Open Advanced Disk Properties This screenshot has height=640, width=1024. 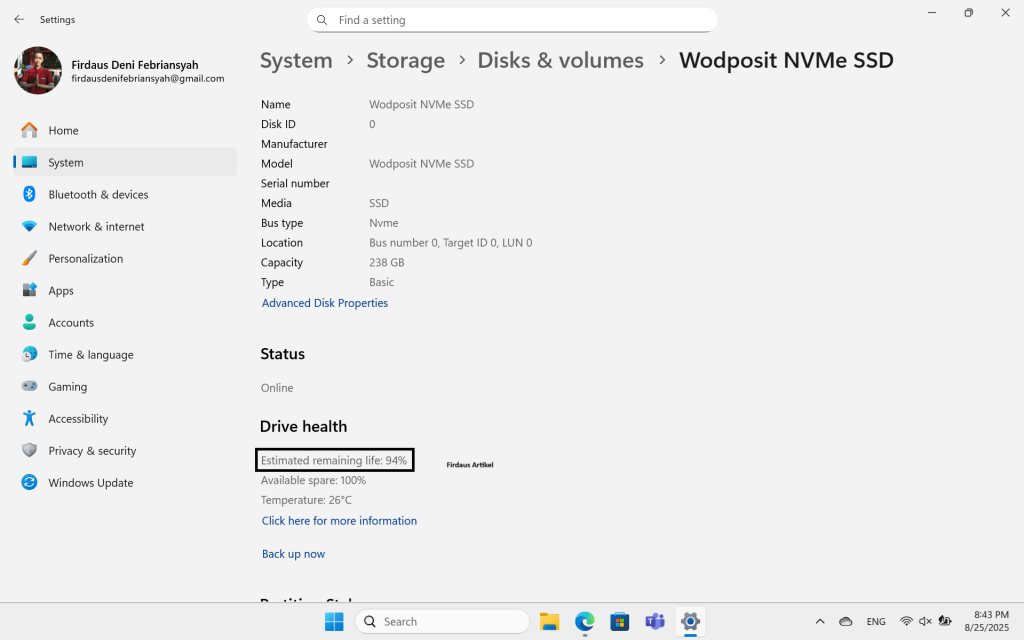click(324, 302)
